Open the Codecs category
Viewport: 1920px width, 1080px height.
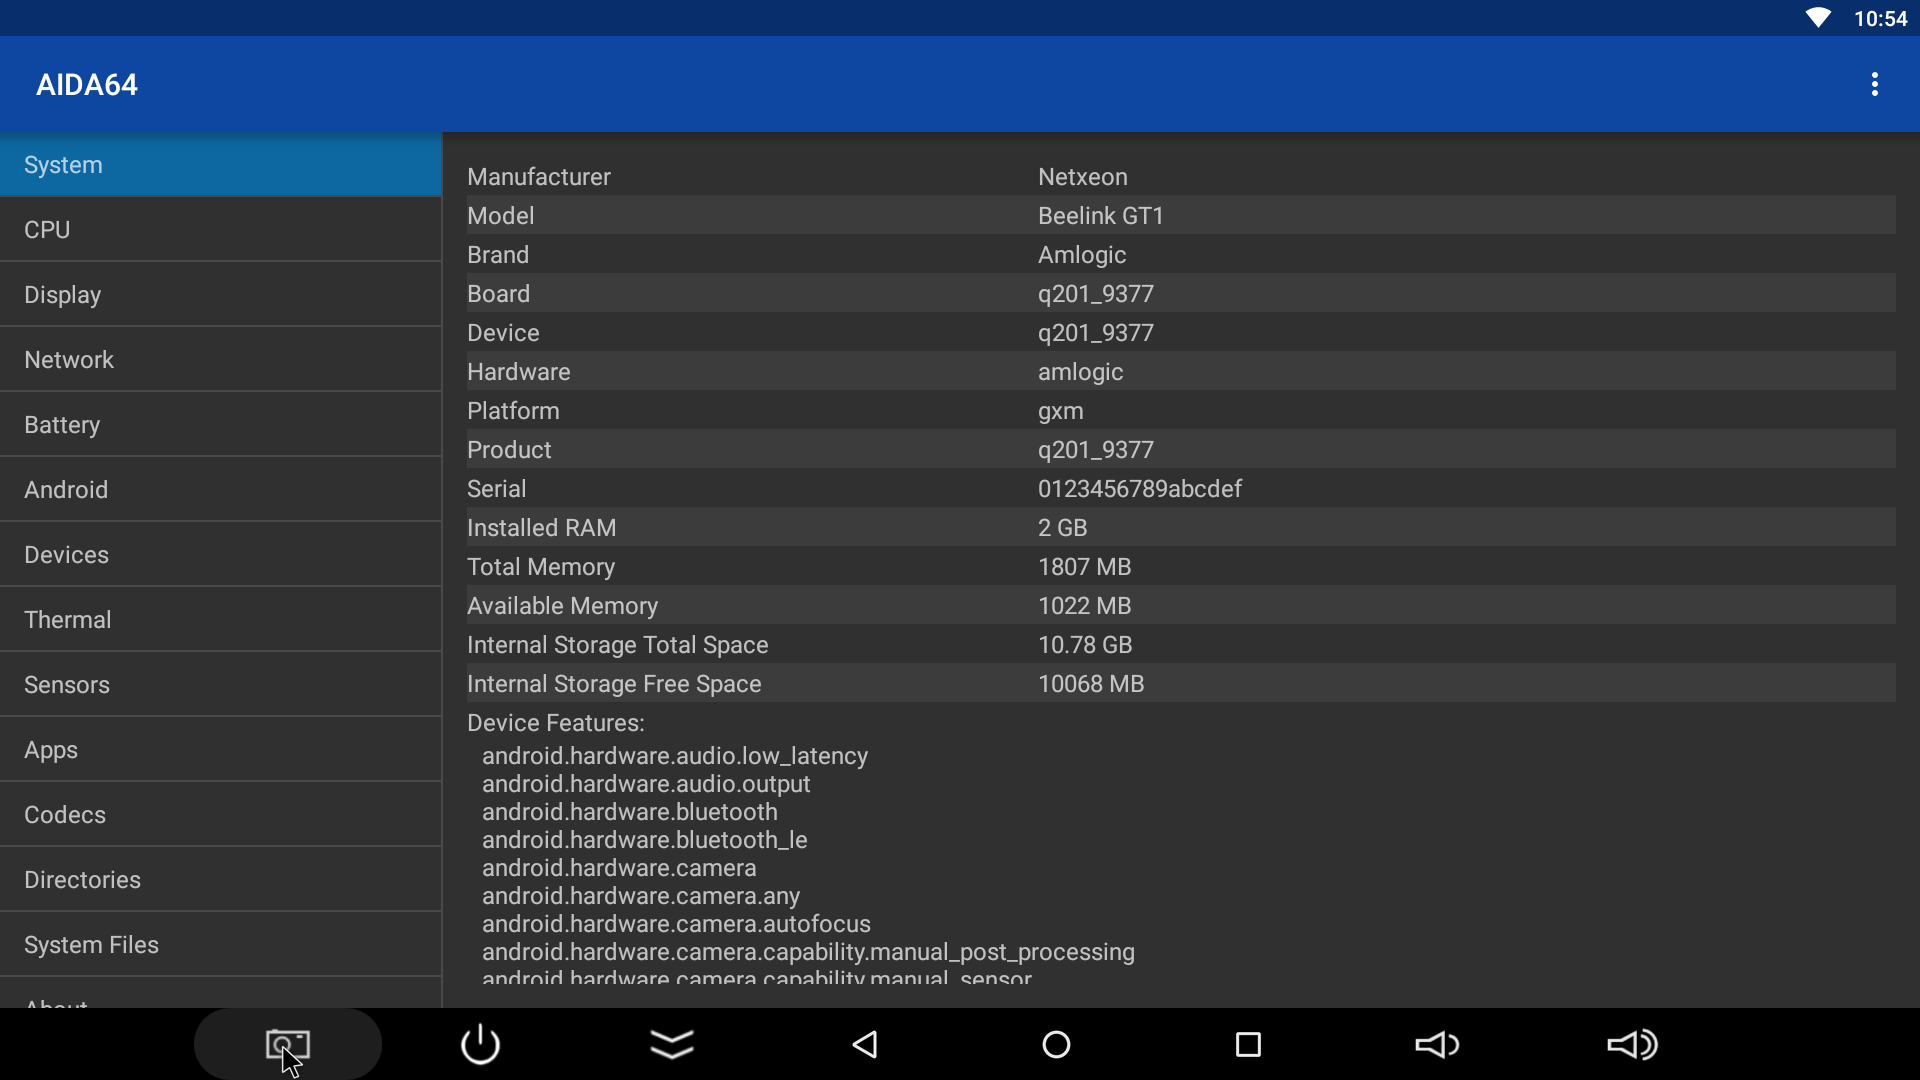tap(221, 815)
